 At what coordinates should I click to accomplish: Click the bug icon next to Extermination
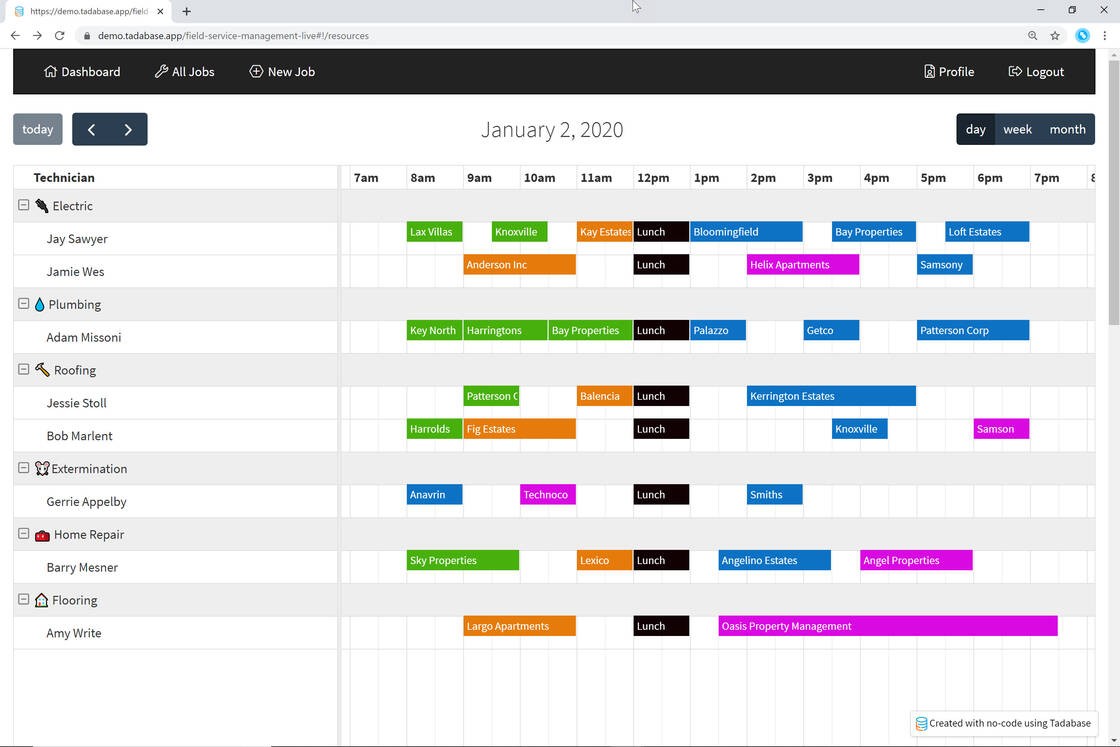(42, 468)
